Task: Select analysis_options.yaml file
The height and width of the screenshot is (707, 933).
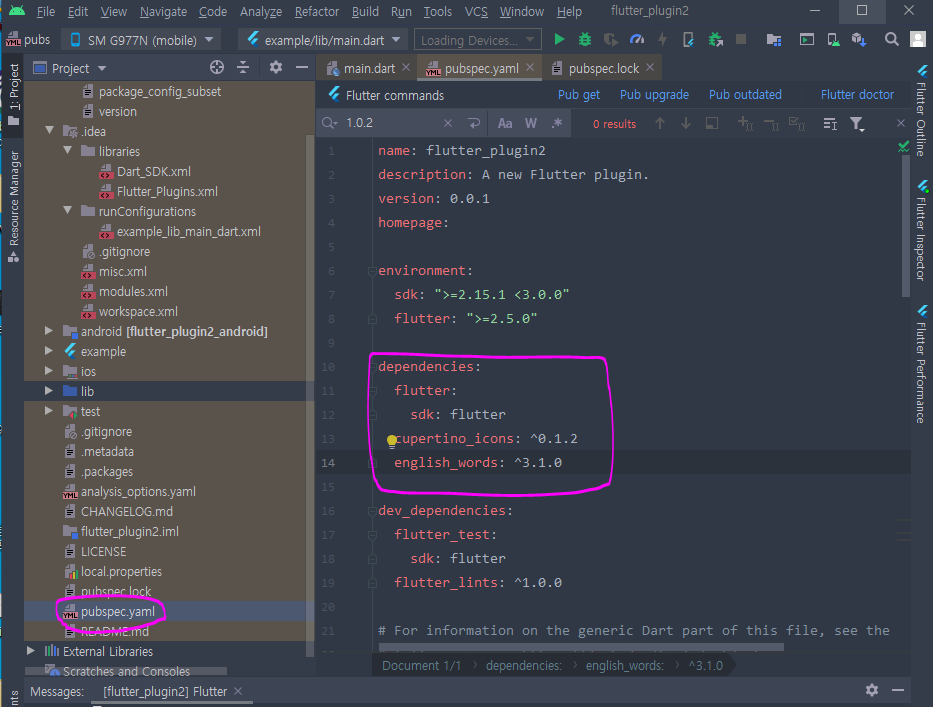Action: point(138,492)
